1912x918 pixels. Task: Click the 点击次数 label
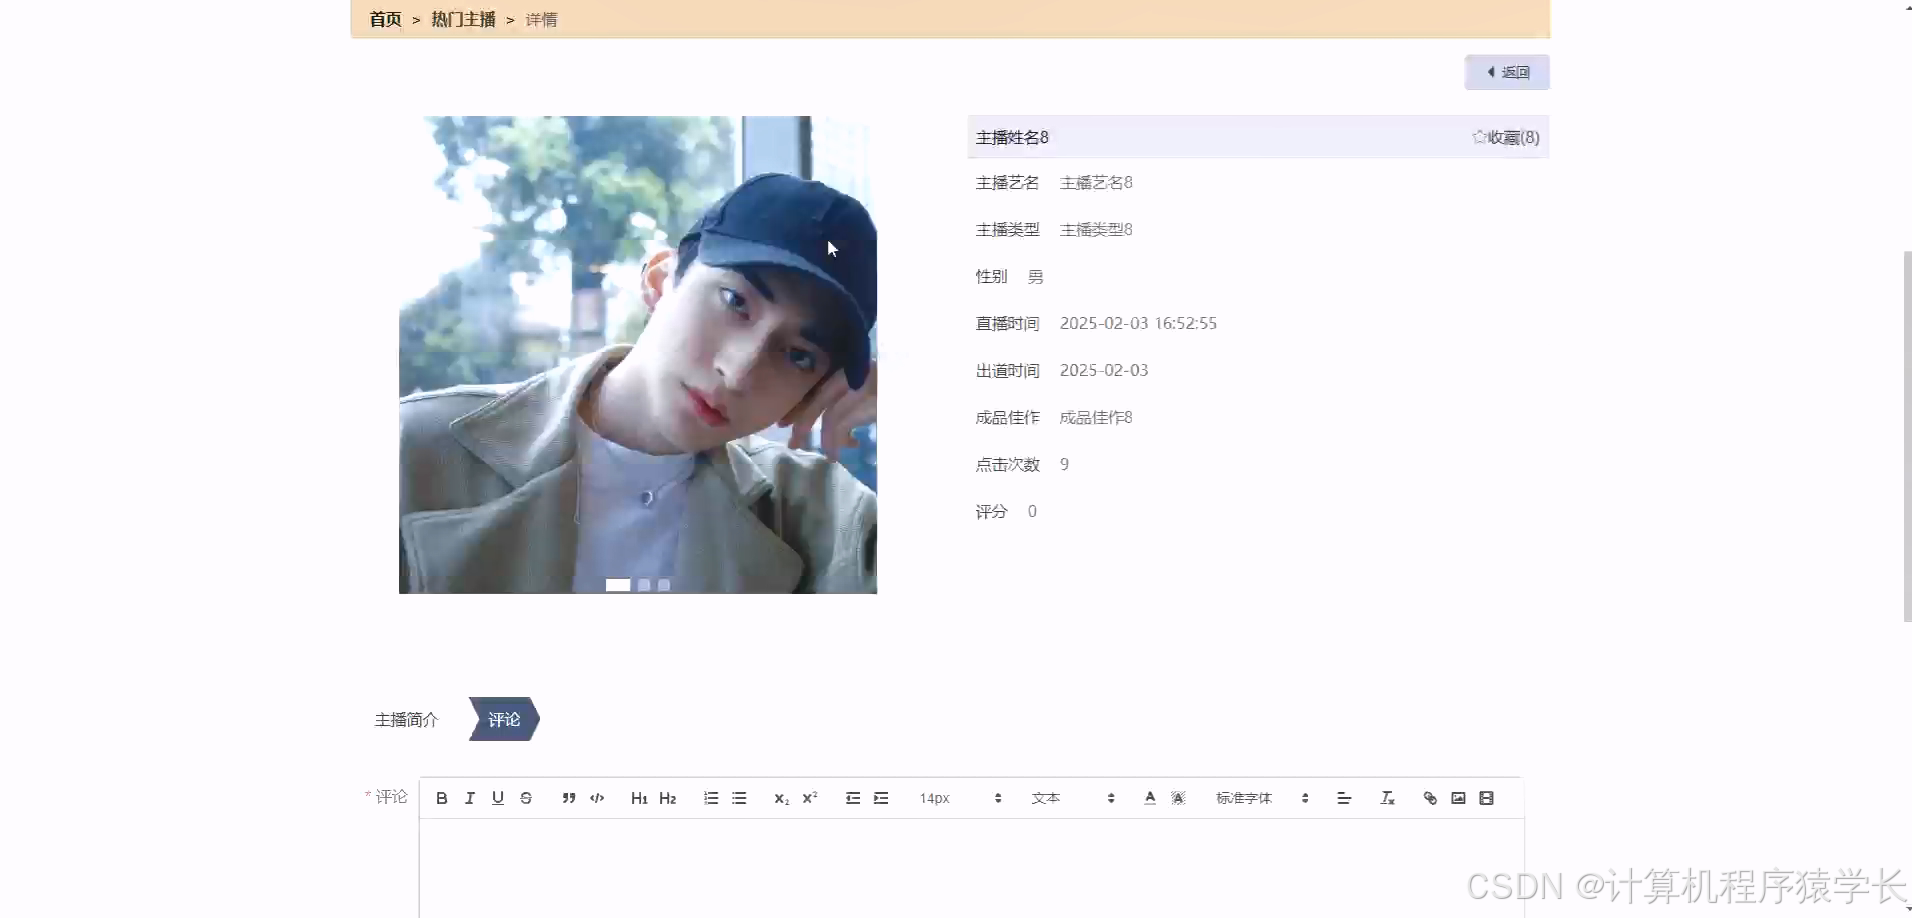tap(1008, 464)
